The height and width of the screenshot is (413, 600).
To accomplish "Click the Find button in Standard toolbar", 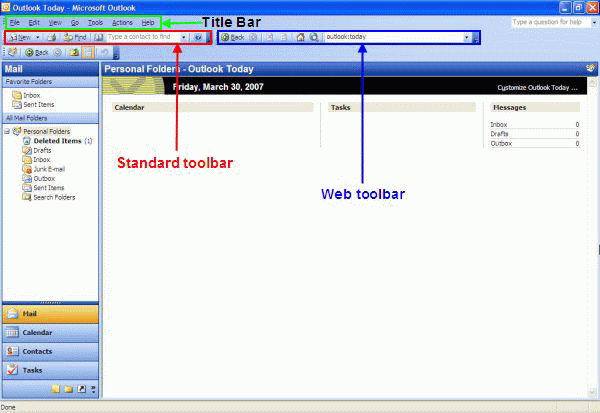I will [75, 38].
